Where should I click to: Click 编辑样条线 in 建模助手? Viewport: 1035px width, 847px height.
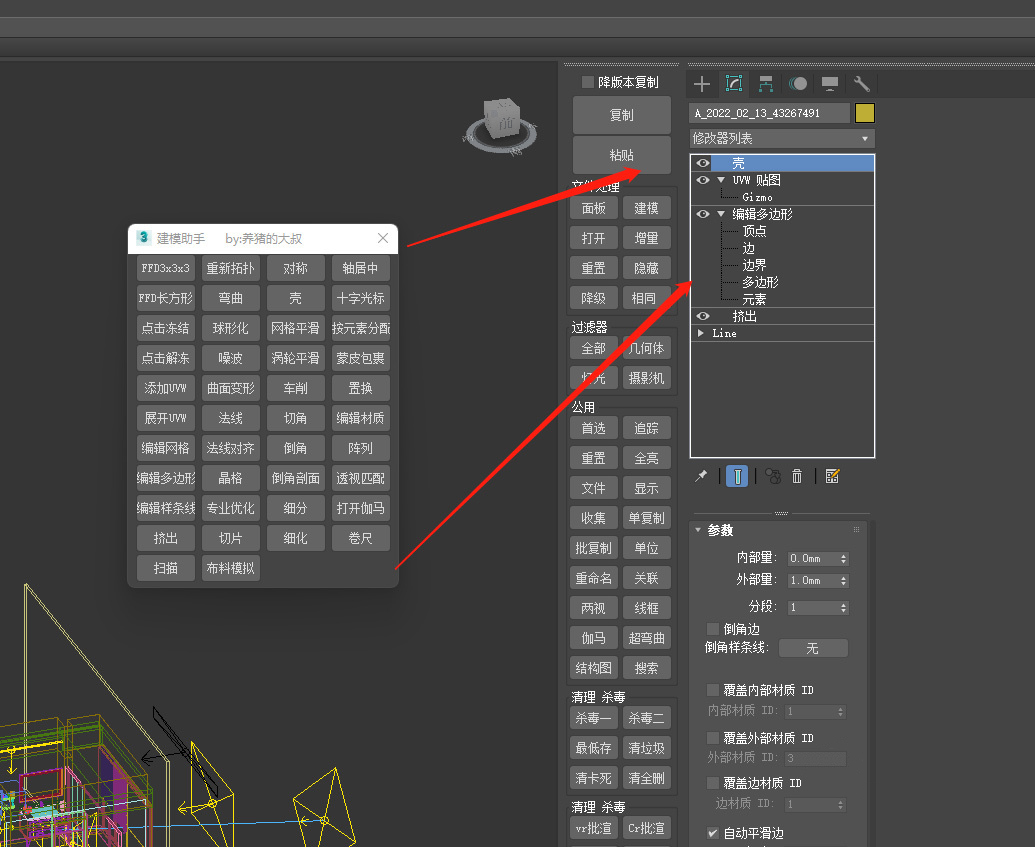pyautogui.click(x=166, y=508)
